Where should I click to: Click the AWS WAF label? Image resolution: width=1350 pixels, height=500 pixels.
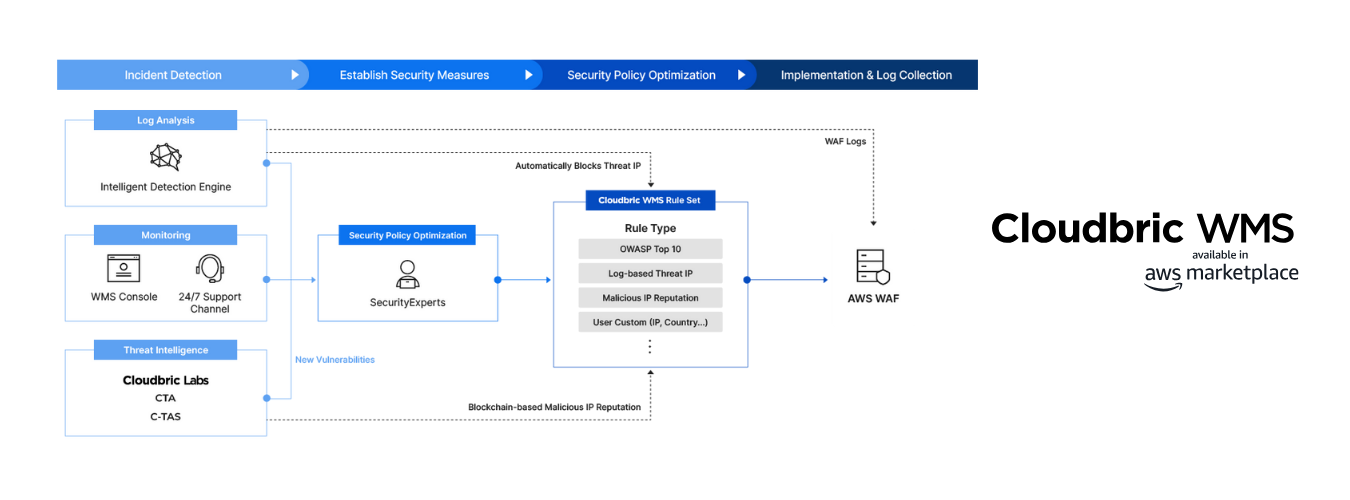872,298
